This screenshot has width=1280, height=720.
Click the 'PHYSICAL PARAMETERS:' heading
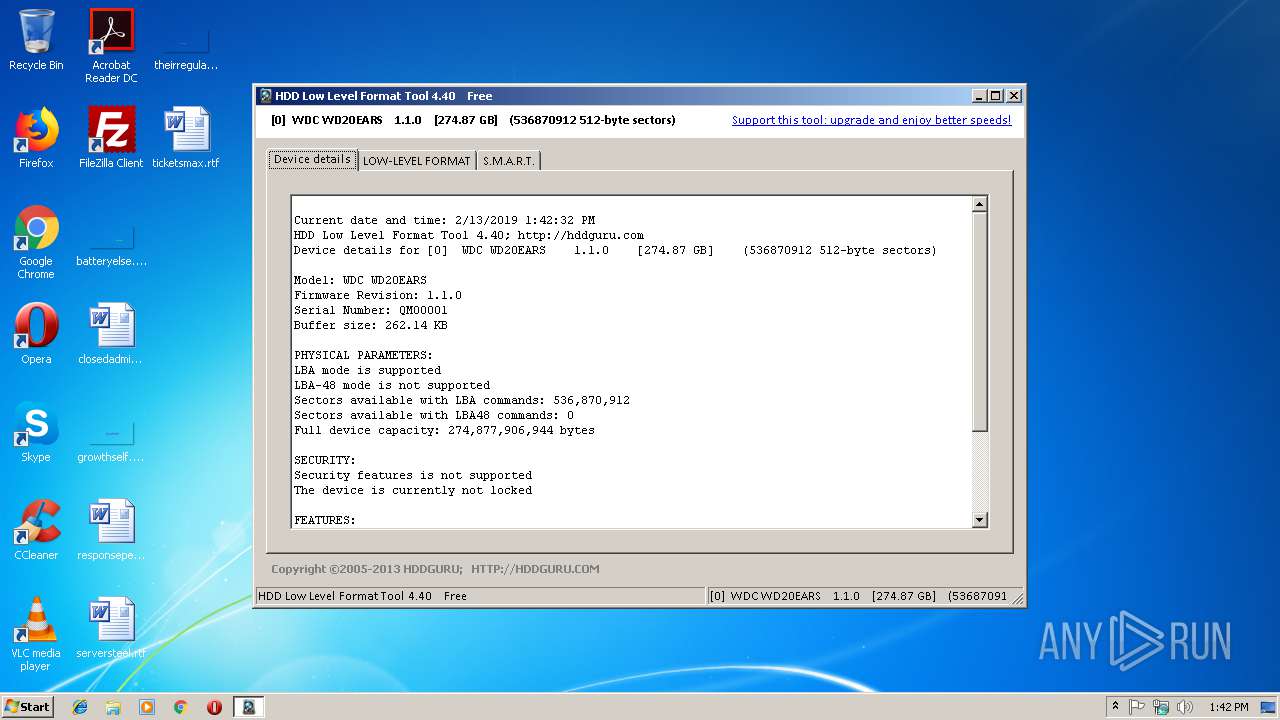tap(364, 355)
